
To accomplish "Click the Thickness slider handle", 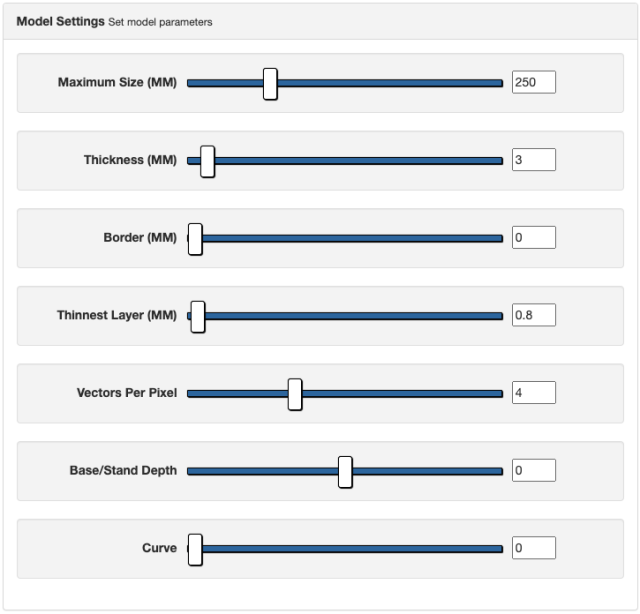I will point(207,160).
